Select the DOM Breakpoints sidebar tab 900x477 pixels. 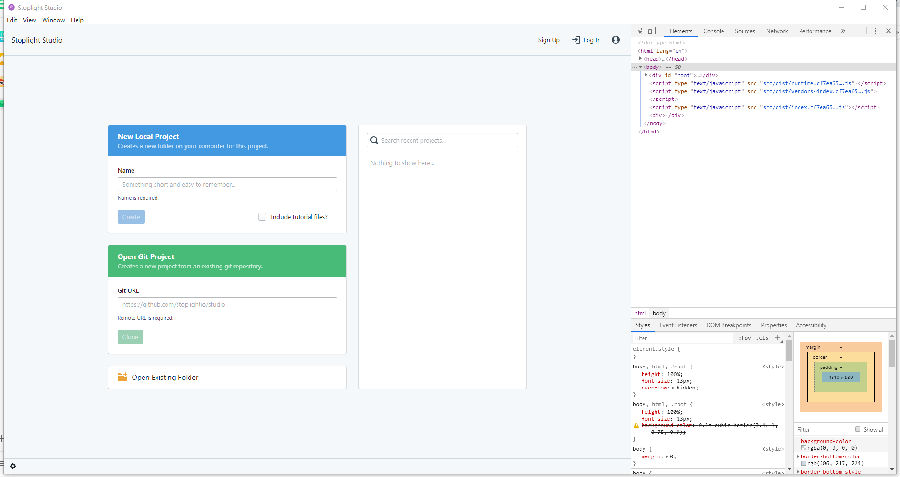tap(729, 325)
